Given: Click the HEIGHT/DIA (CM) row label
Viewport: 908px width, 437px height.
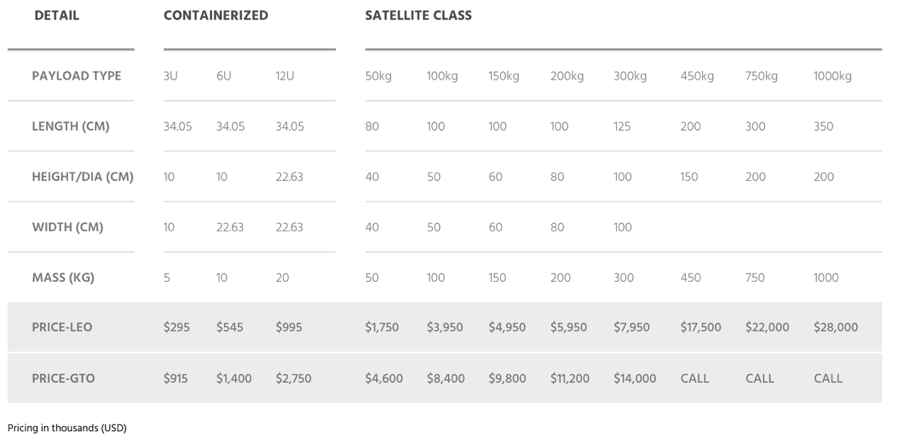Looking at the screenshot, I should [x=83, y=177].
